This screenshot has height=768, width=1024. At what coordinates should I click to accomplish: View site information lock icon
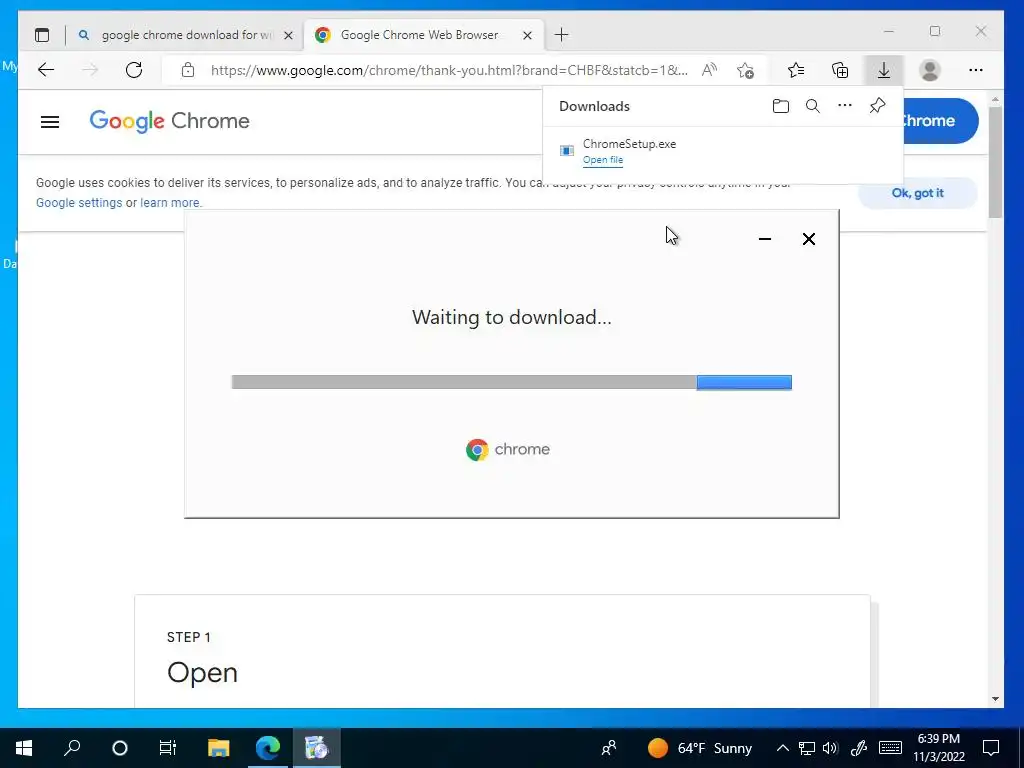click(x=188, y=70)
